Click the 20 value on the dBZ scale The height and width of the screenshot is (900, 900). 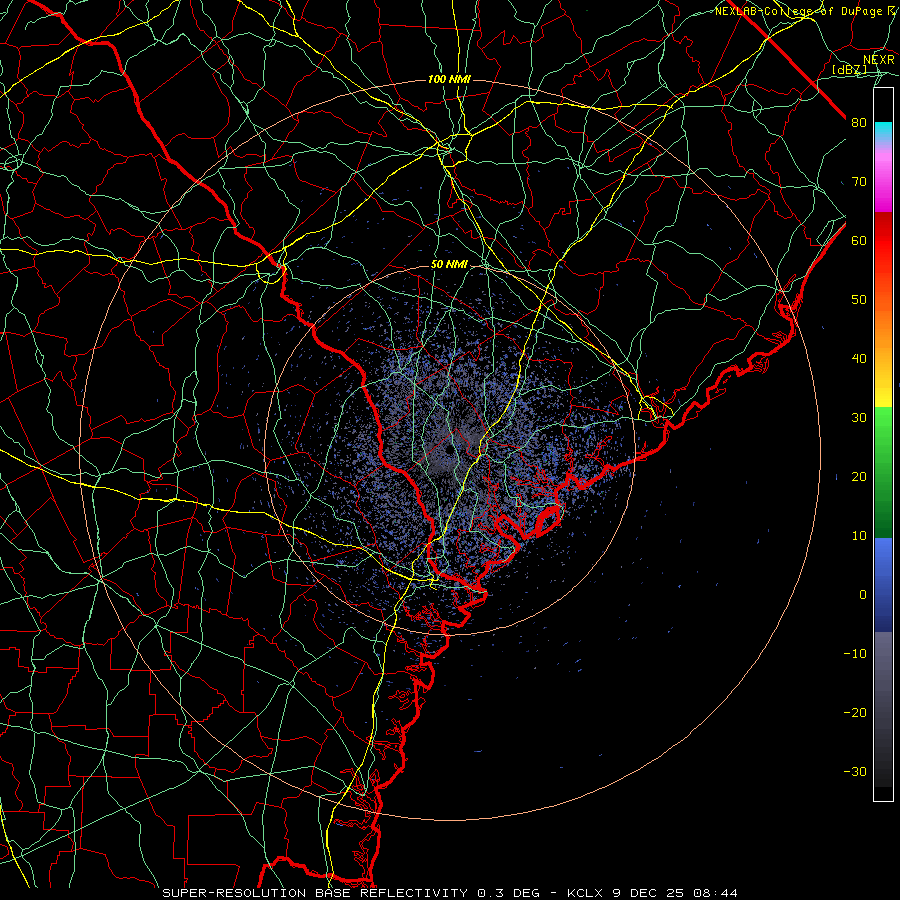(x=859, y=476)
